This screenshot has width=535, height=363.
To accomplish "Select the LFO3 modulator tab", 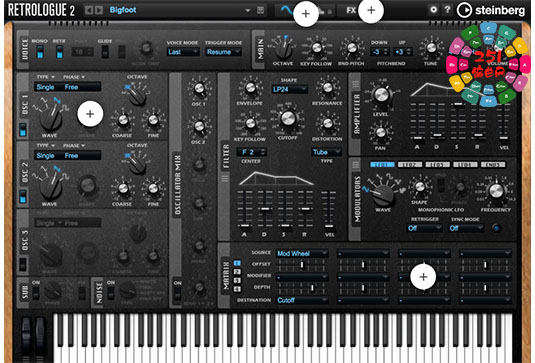I will pos(437,165).
